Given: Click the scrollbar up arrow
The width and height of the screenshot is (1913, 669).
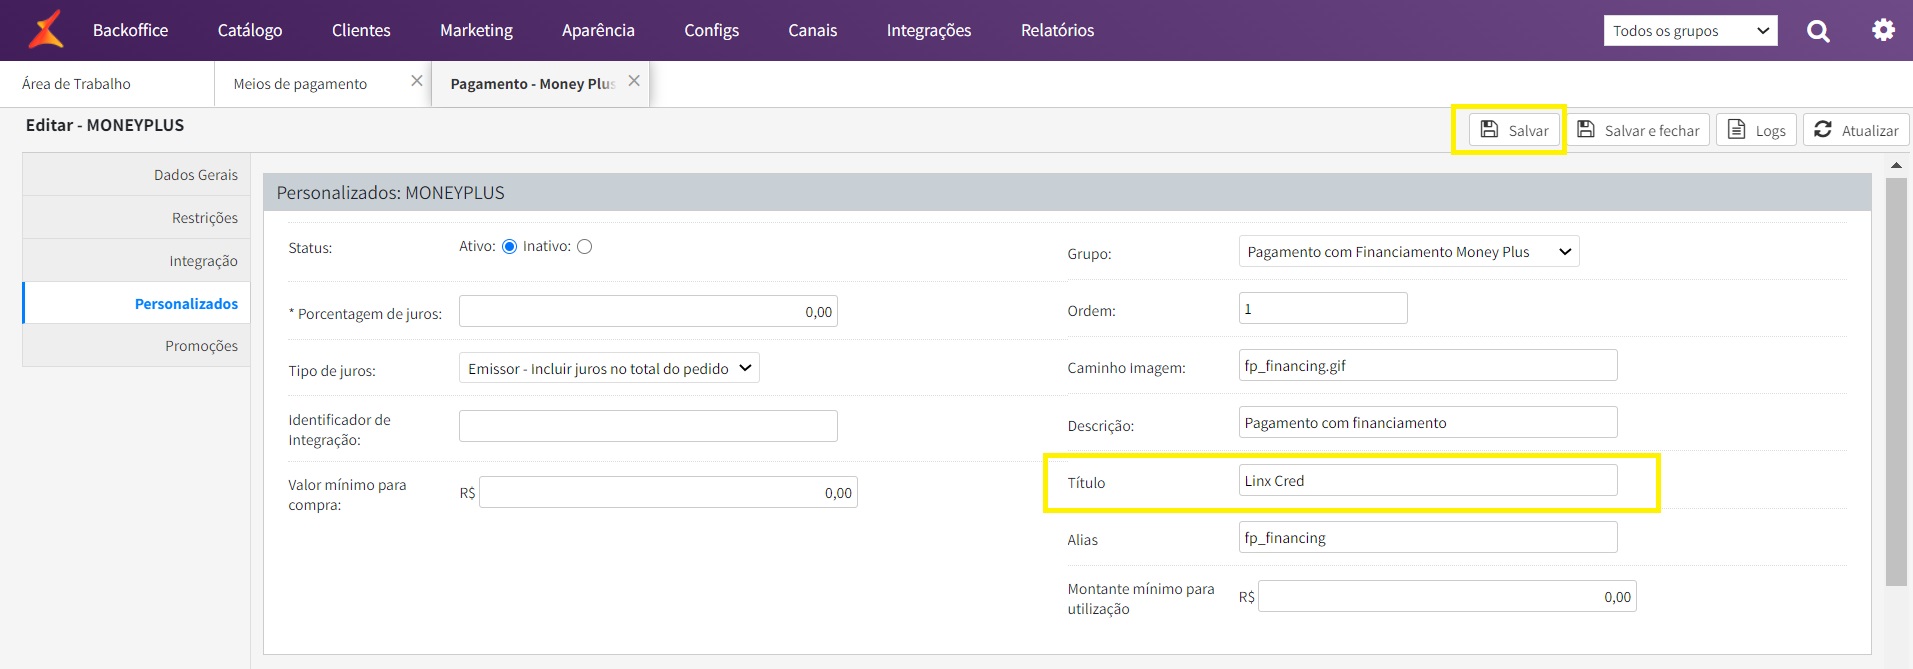Looking at the screenshot, I should [1896, 165].
